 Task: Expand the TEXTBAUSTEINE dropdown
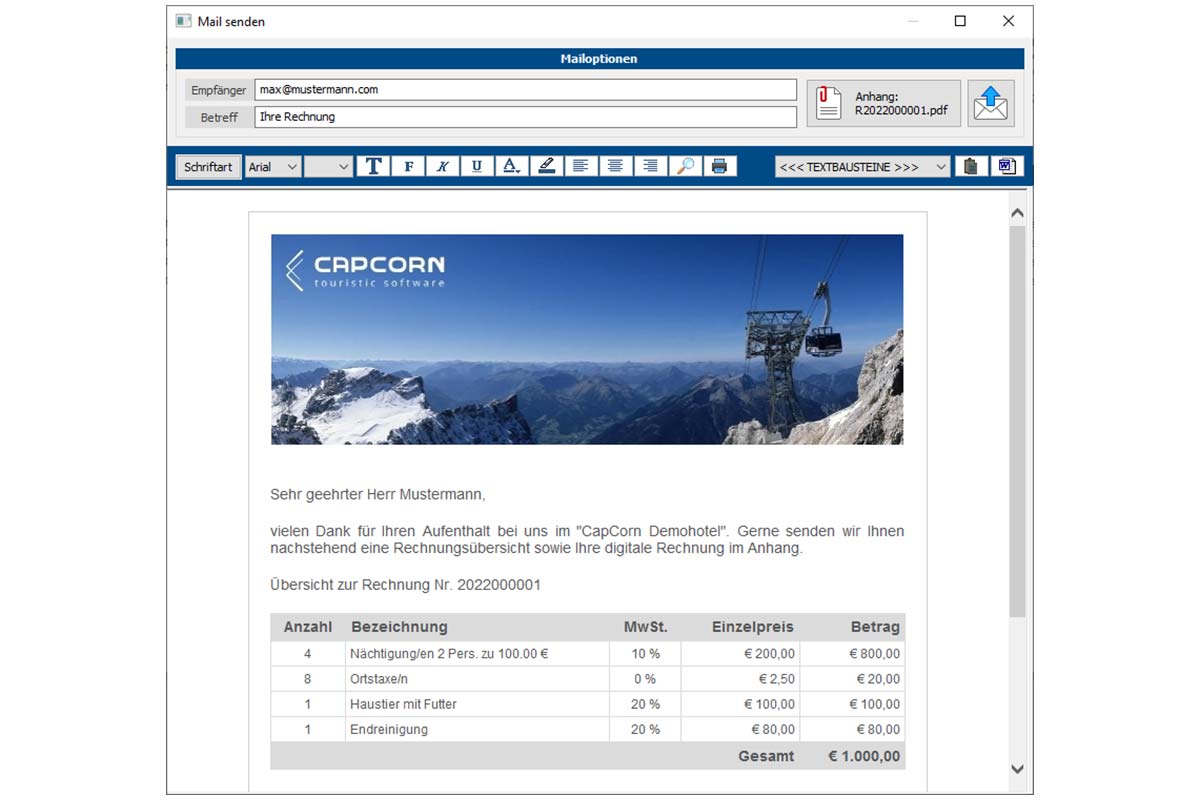coord(862,167)
